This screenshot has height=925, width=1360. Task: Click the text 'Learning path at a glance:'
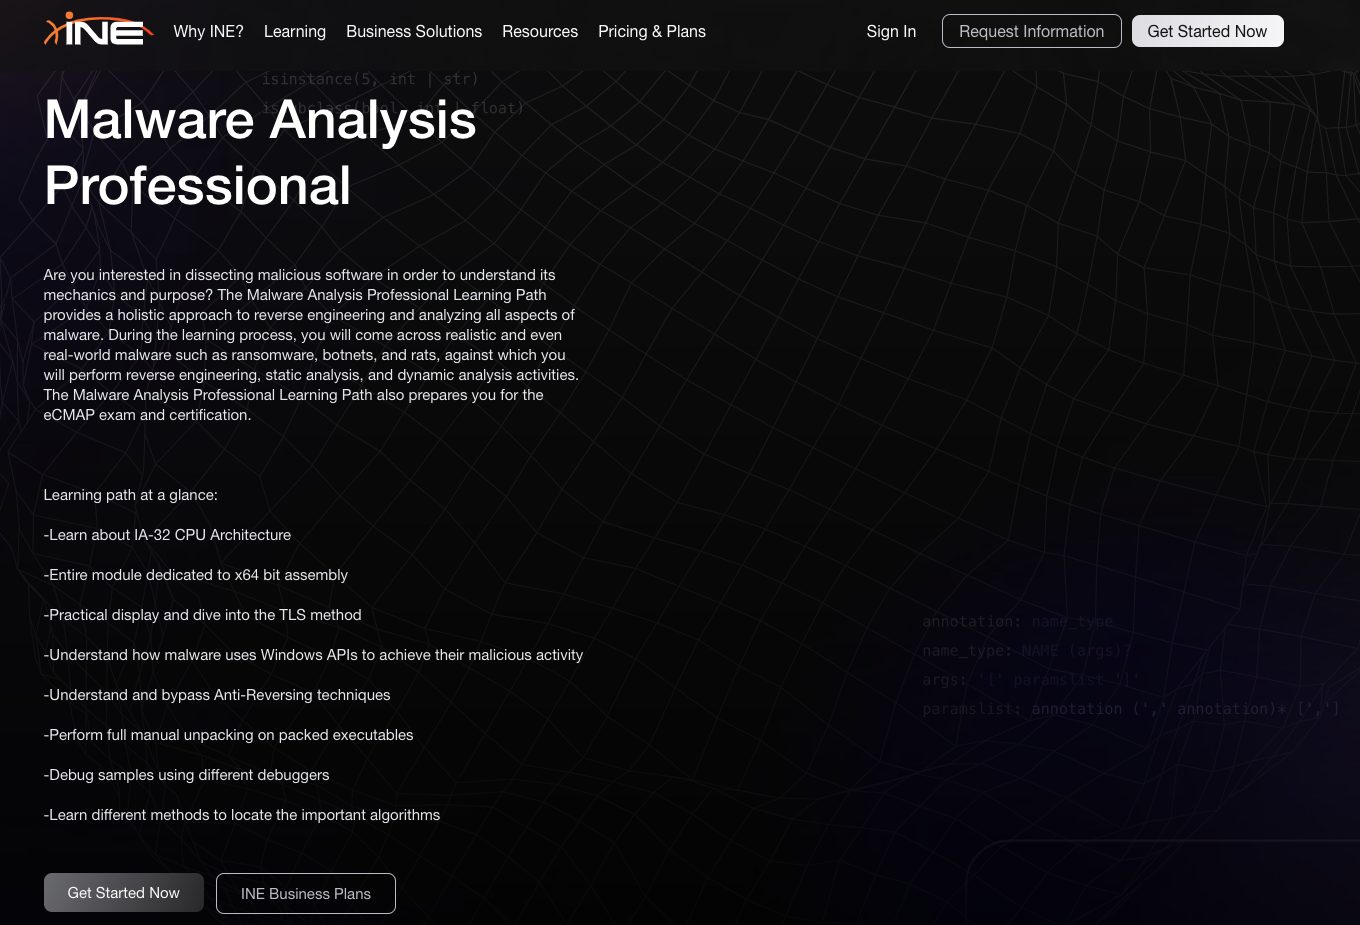[x=130, y=495]
